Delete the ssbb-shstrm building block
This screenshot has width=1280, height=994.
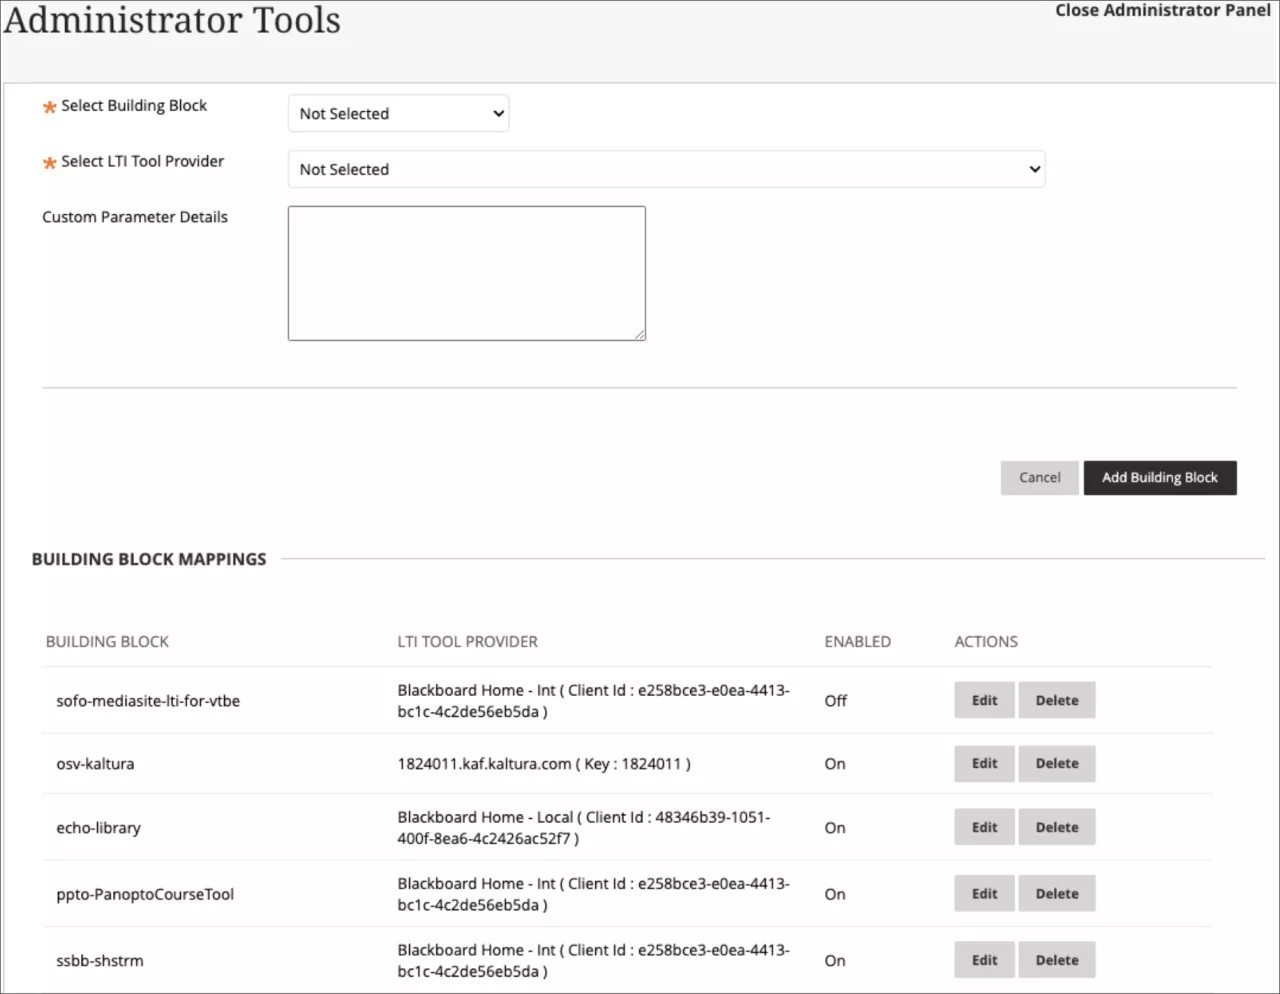click(1056, 959)
